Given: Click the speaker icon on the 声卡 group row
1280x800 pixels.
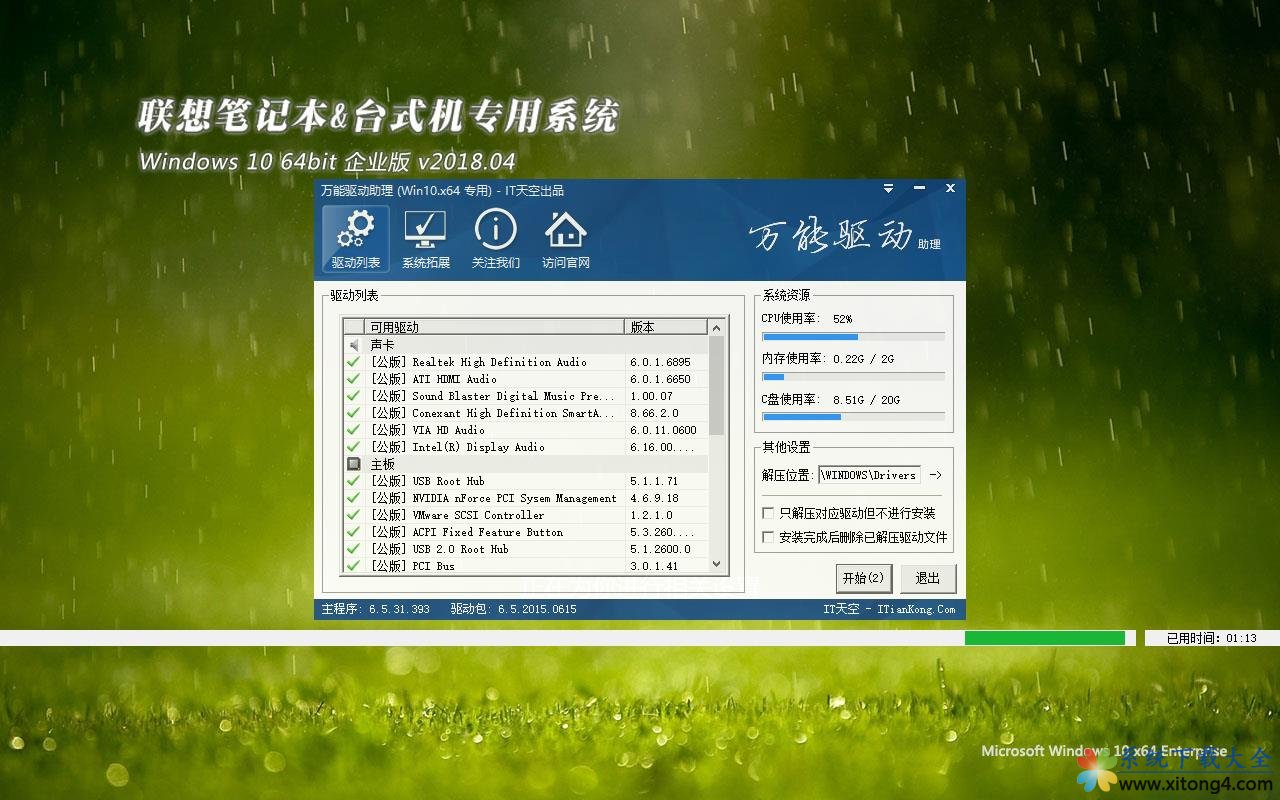Looking at the screenshot, I should [356, 344].
